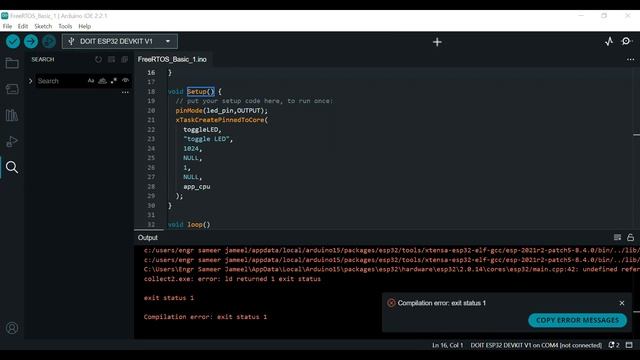Select the Search magnifier in the sidebar
This screenshot has height=360, width=640.
pos(12,167)
